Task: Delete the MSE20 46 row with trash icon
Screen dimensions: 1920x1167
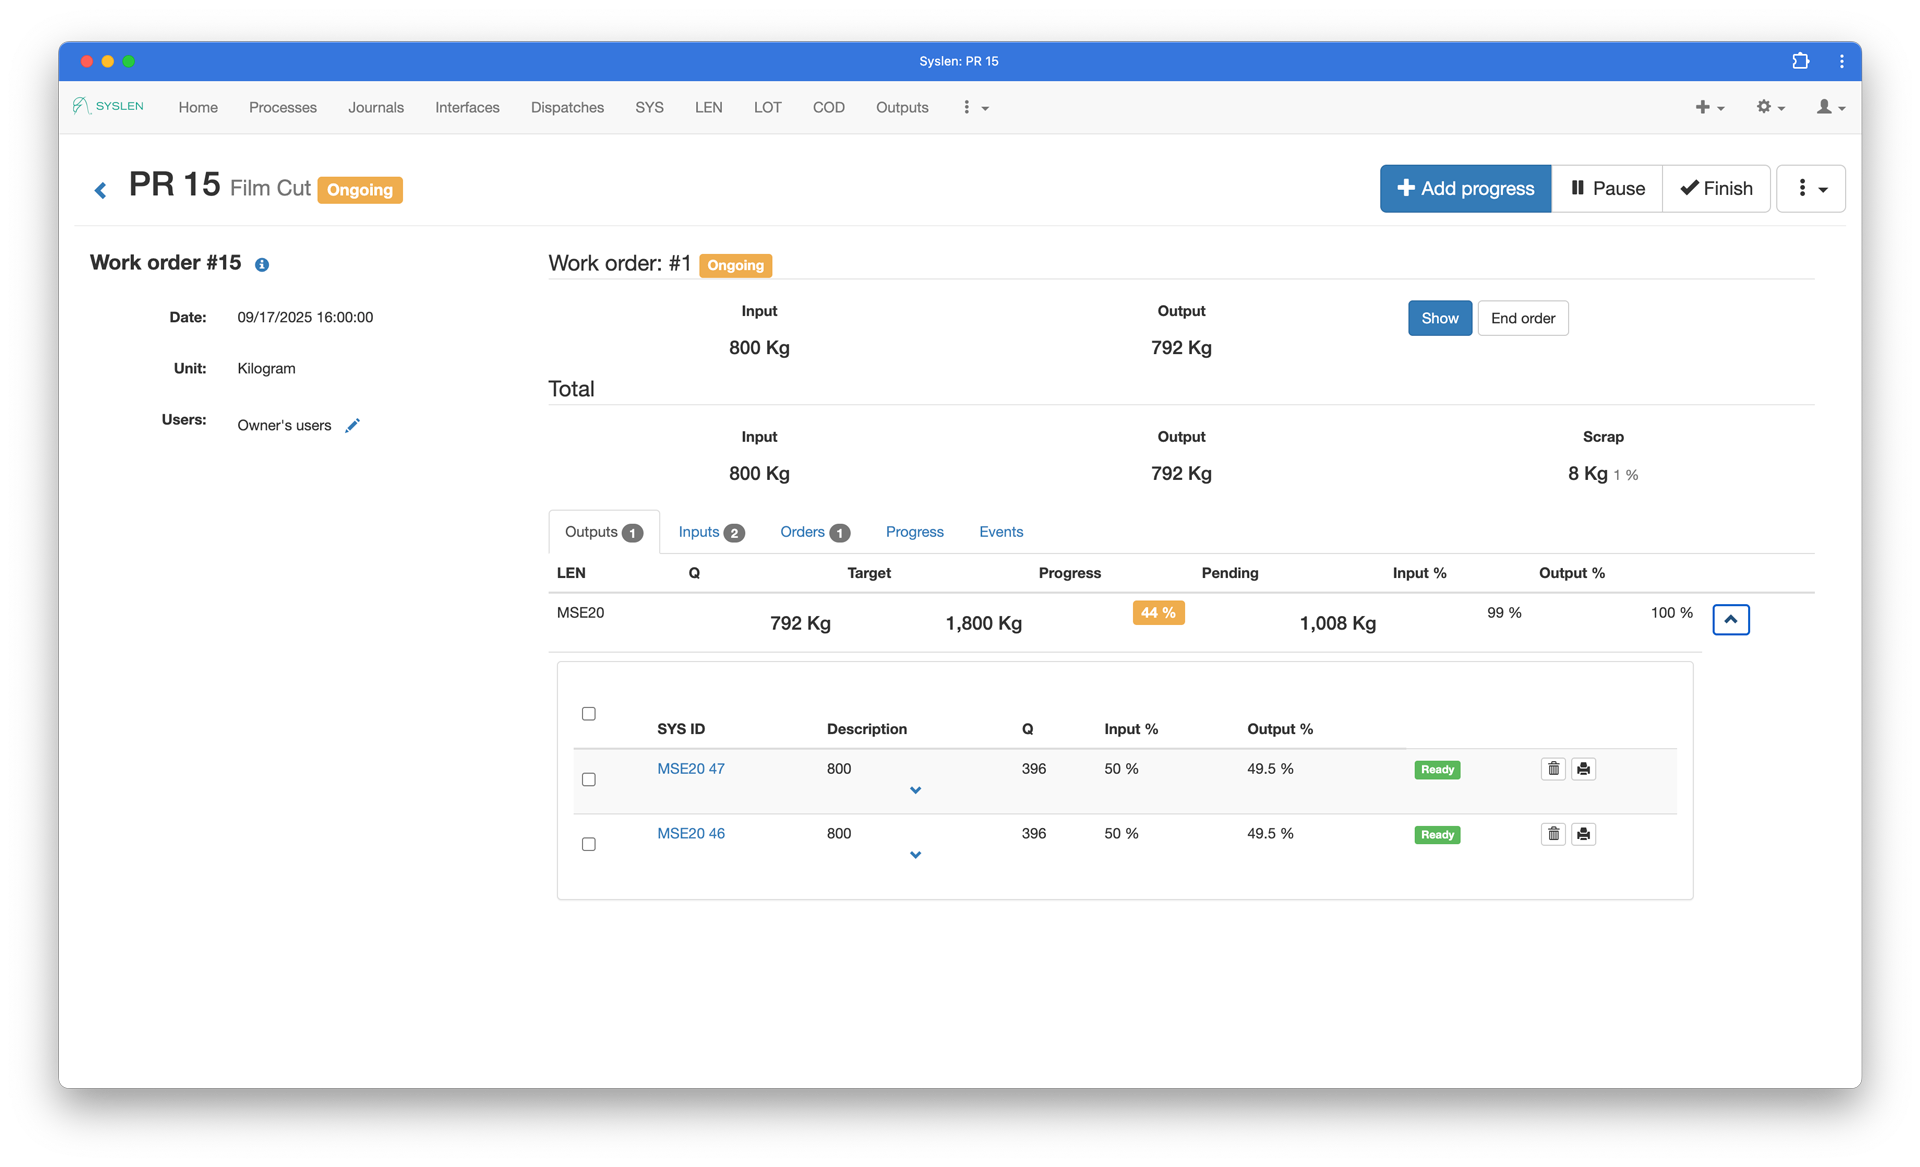Action: click(x=1553, y=834)
